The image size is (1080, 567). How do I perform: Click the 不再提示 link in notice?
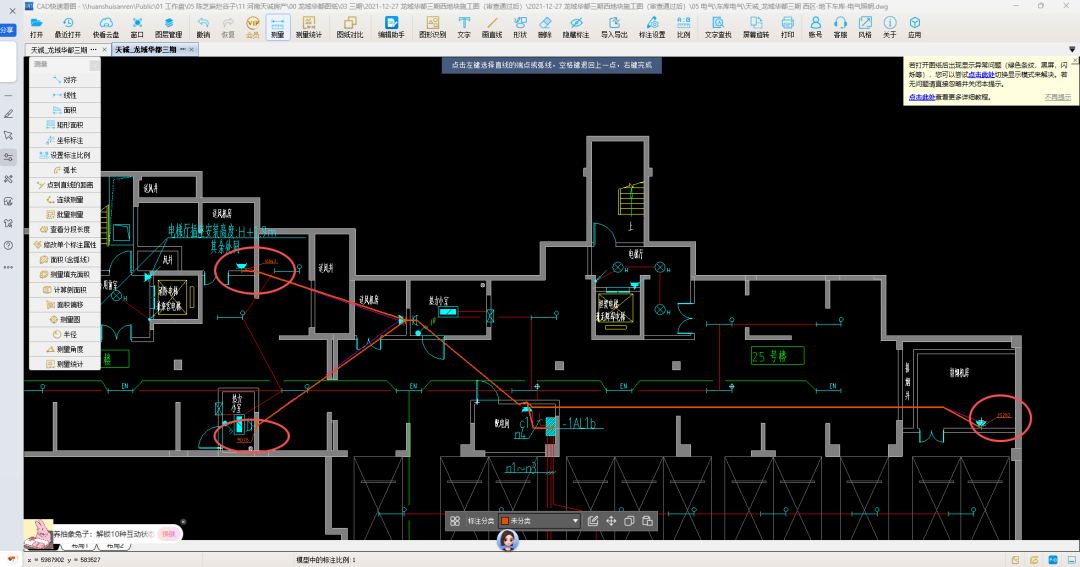[1057, 97]
